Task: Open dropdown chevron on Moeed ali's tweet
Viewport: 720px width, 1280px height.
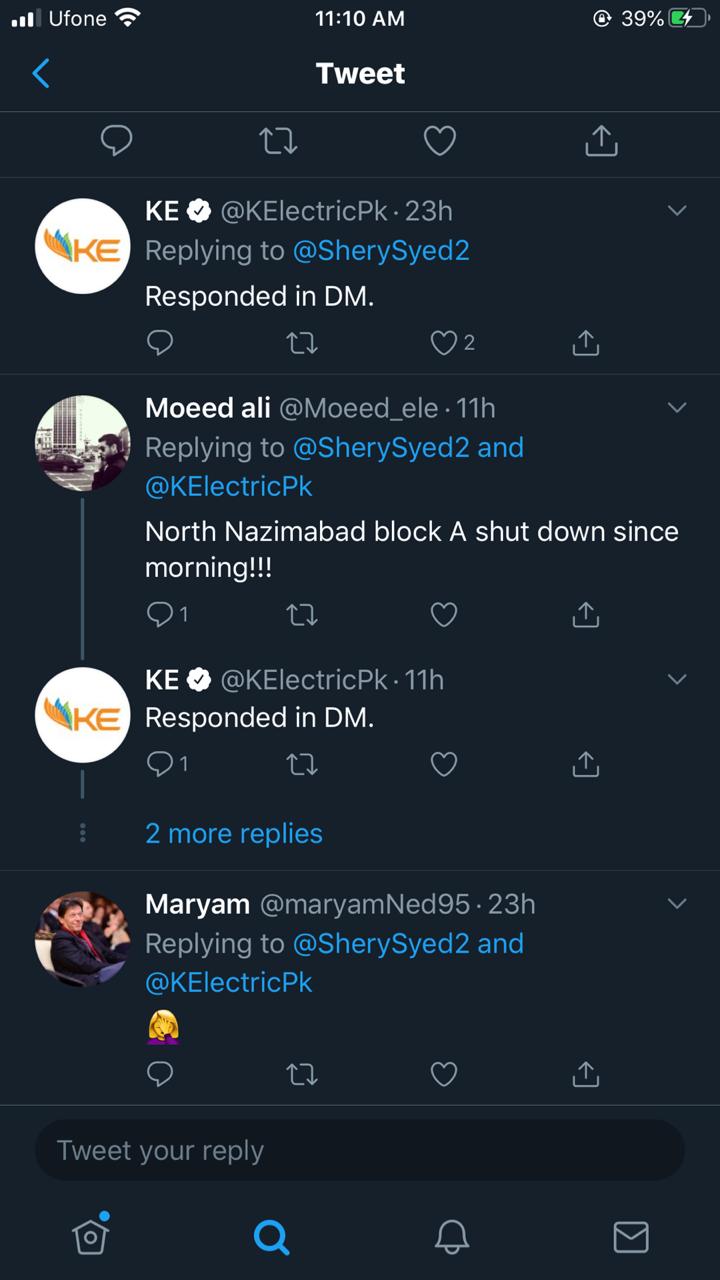Action: [677, 408]
